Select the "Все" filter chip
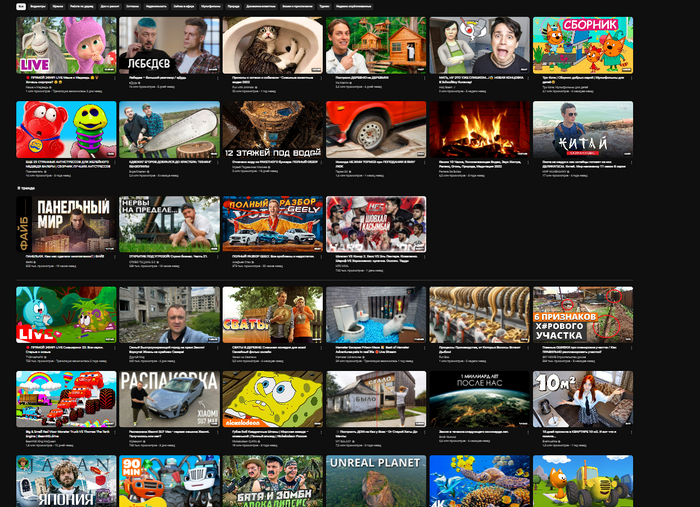 (21, 7)
